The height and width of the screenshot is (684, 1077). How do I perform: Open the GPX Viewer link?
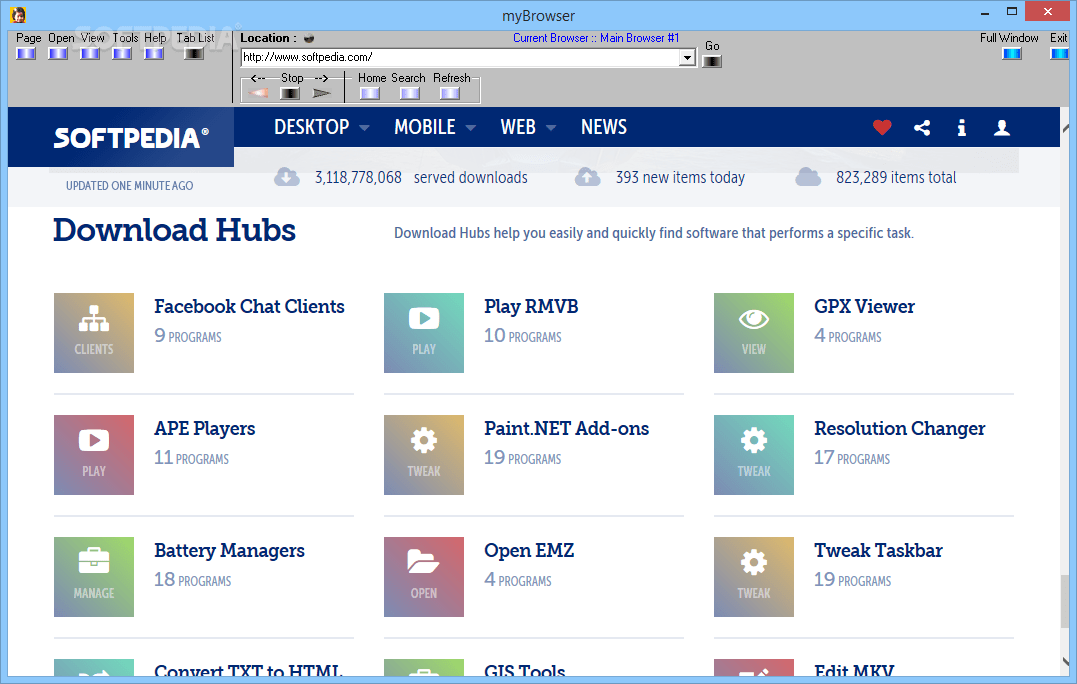point(864,306)
